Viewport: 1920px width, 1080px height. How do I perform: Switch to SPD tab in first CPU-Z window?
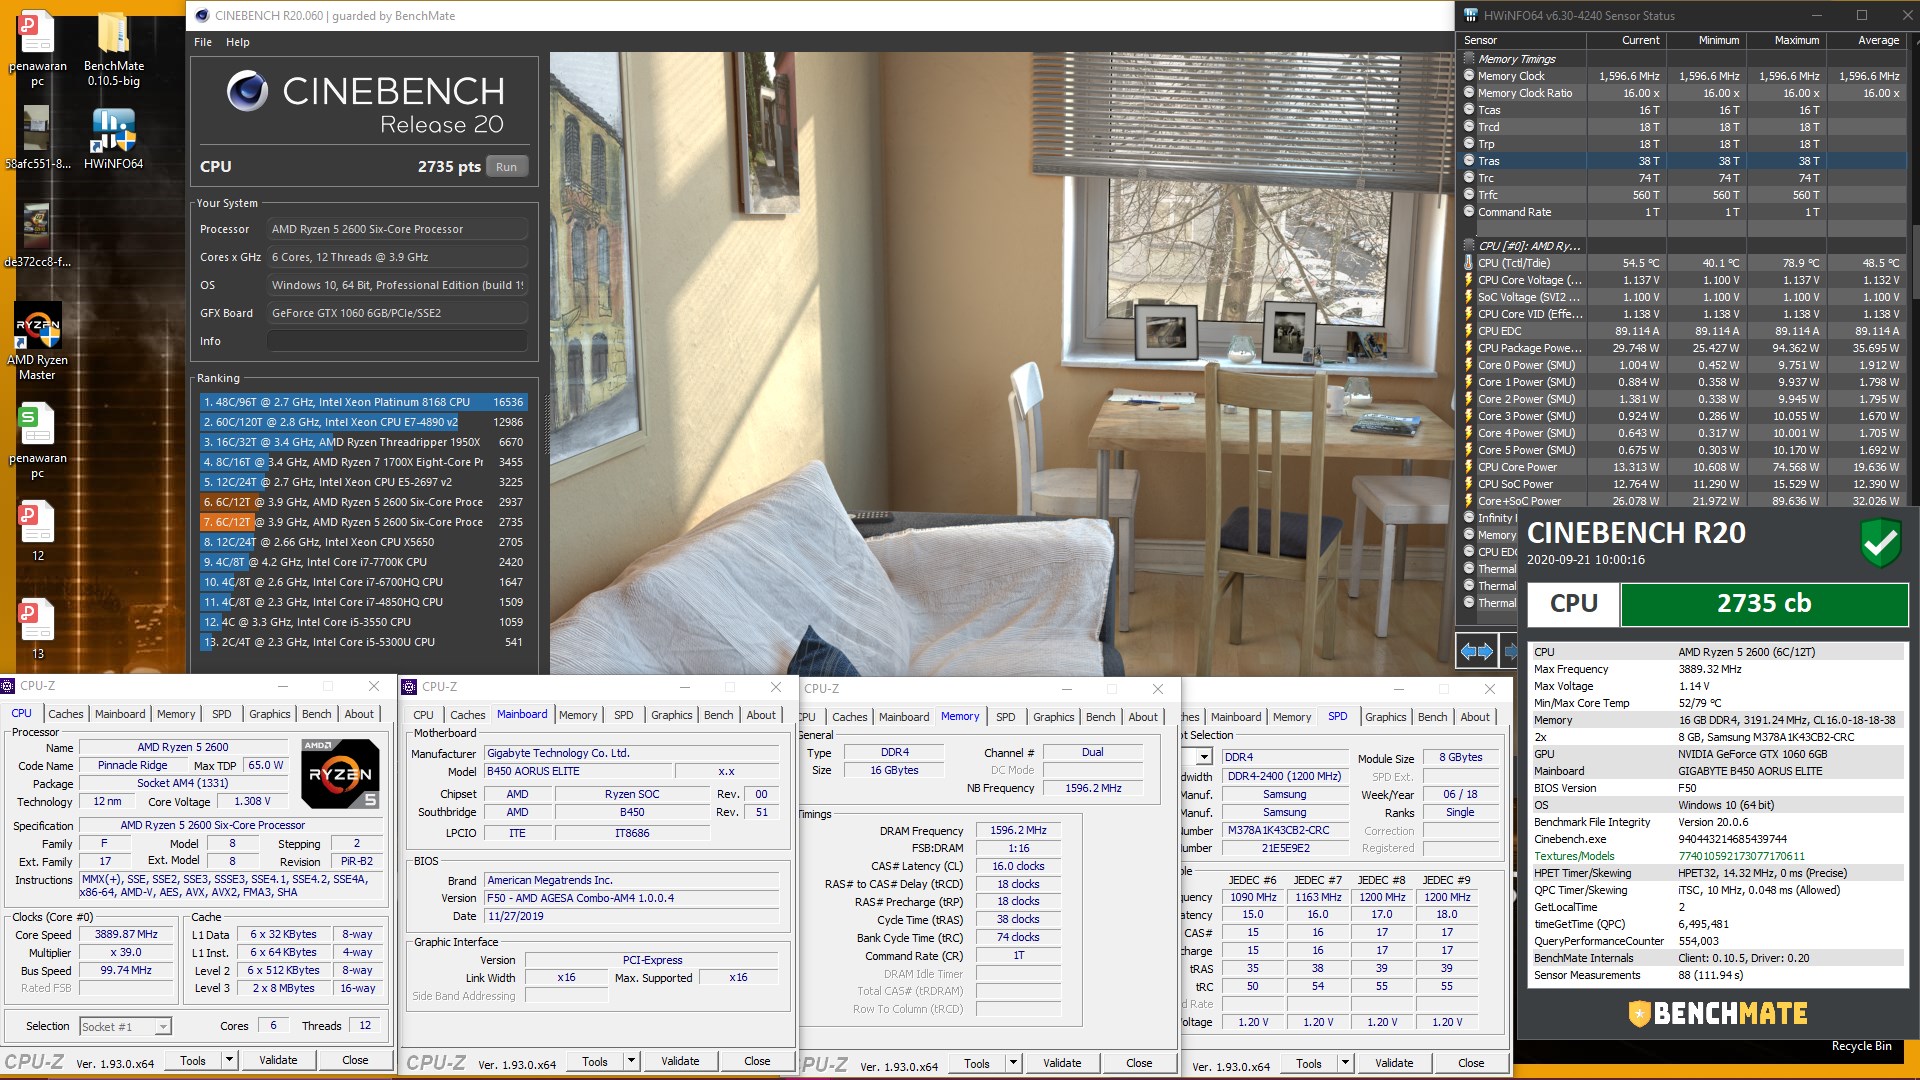(222, 714)
